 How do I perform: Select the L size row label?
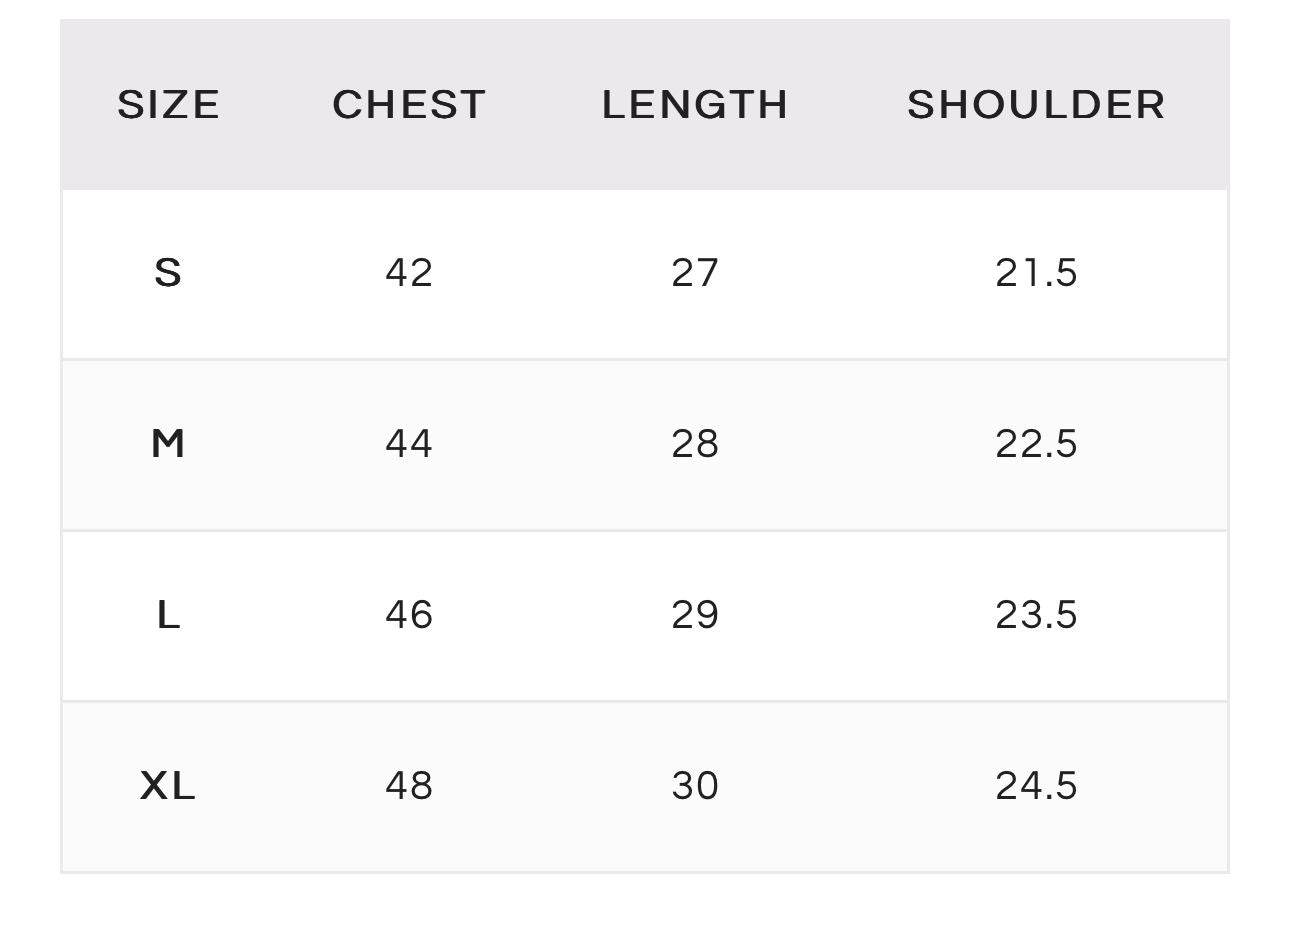[168, 615]
